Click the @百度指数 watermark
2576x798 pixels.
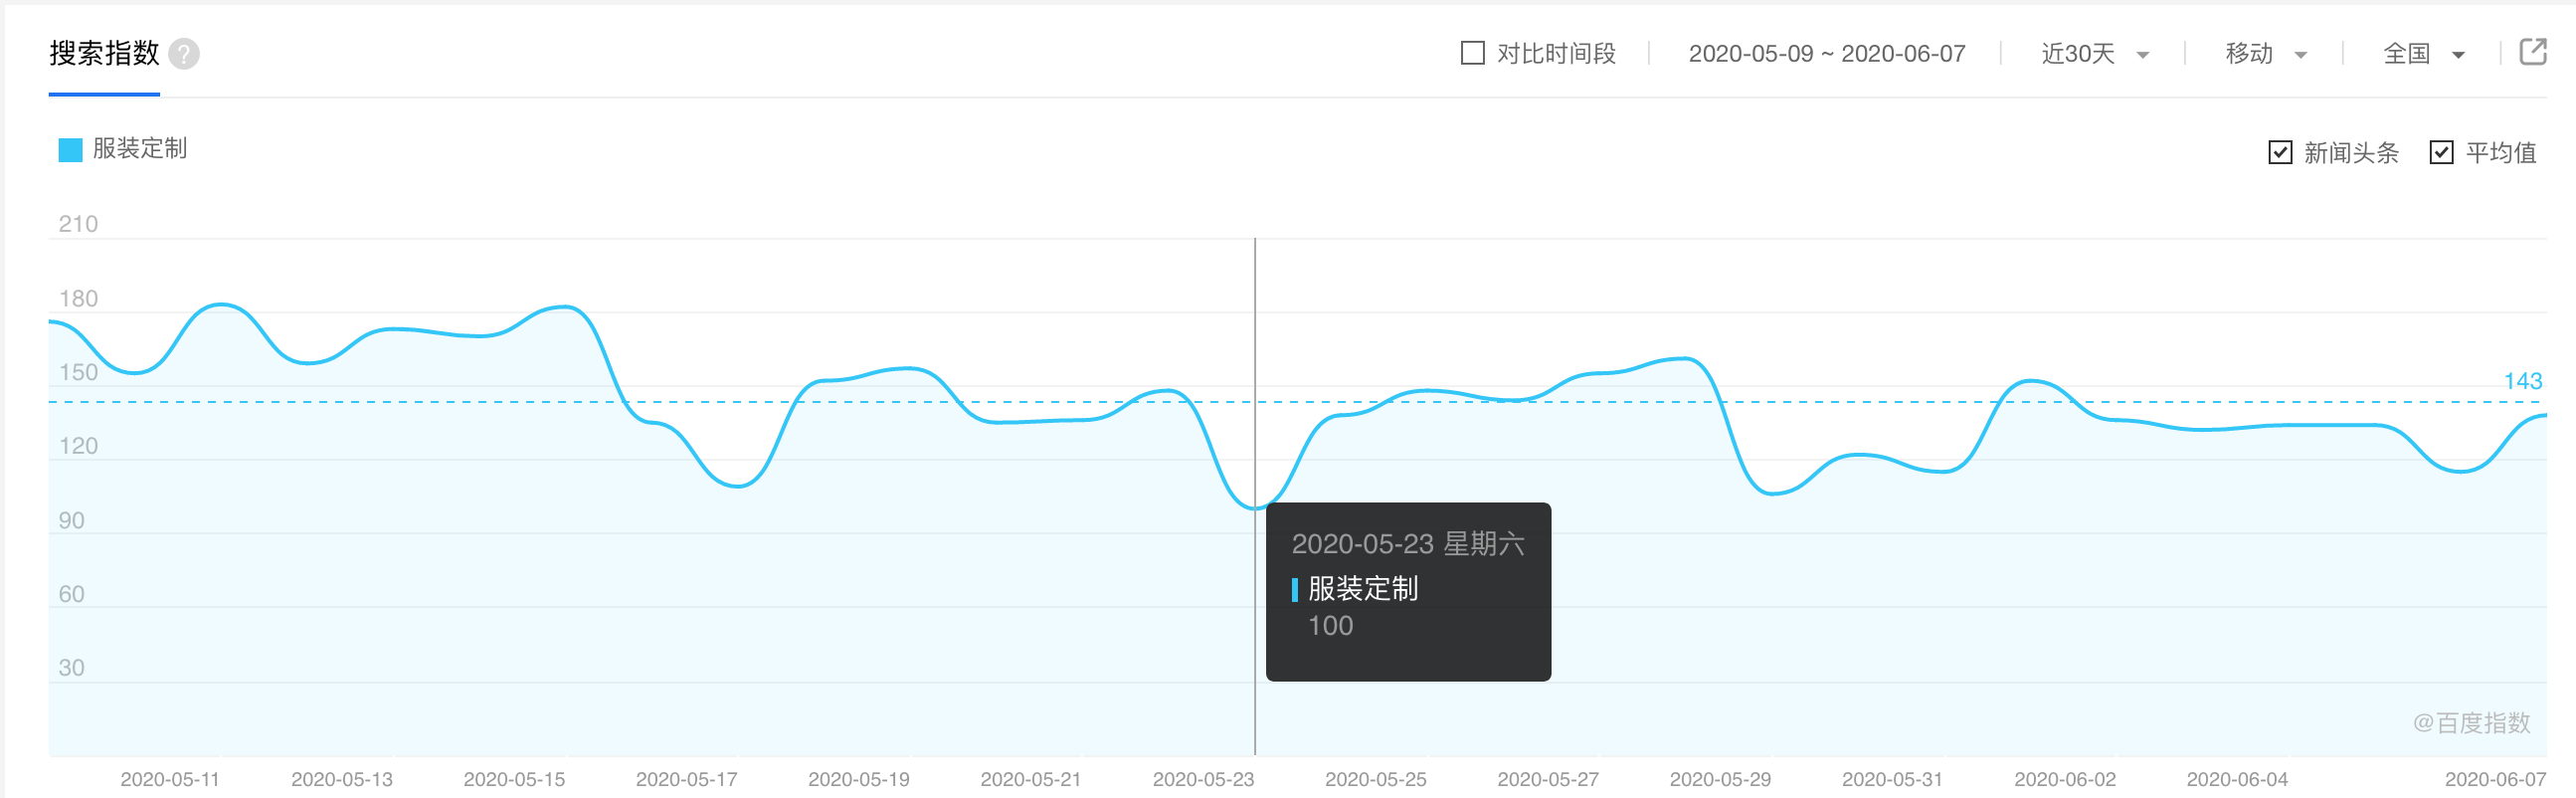2471,722
